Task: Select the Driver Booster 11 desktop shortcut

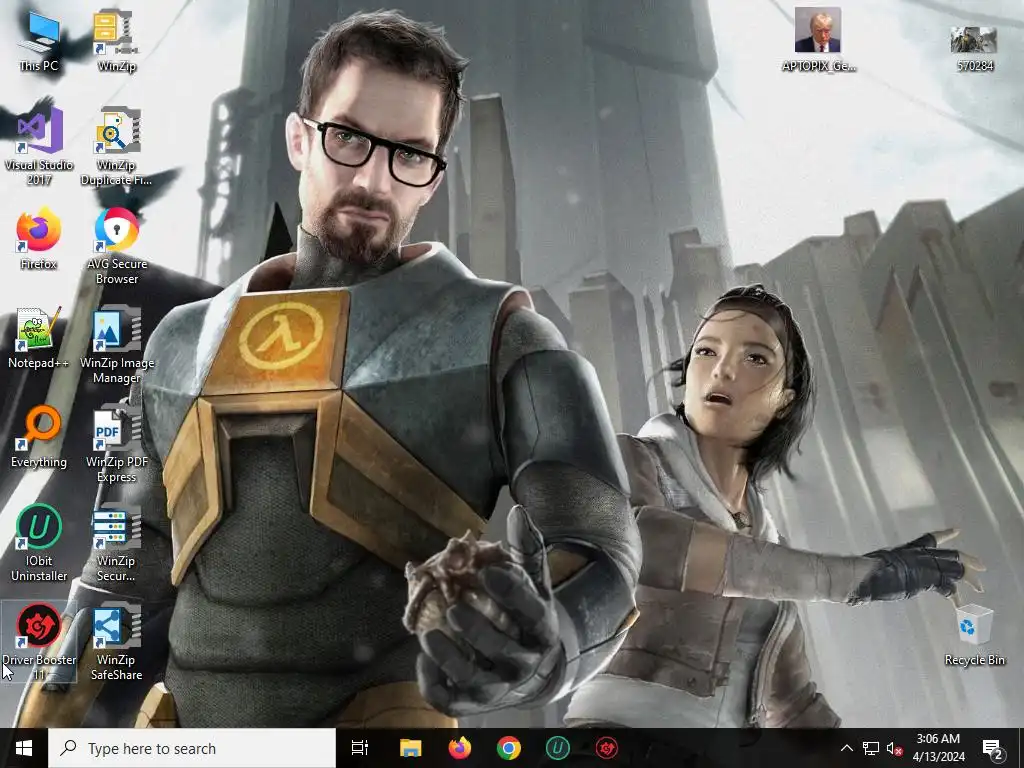Action: (39, 641)
